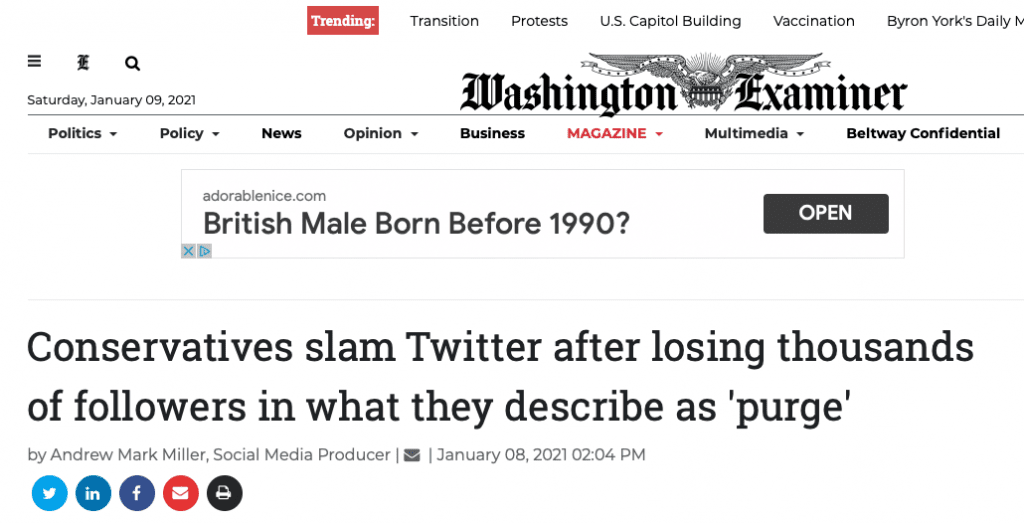Expand the Policy dropdown menu

point(189,133)
